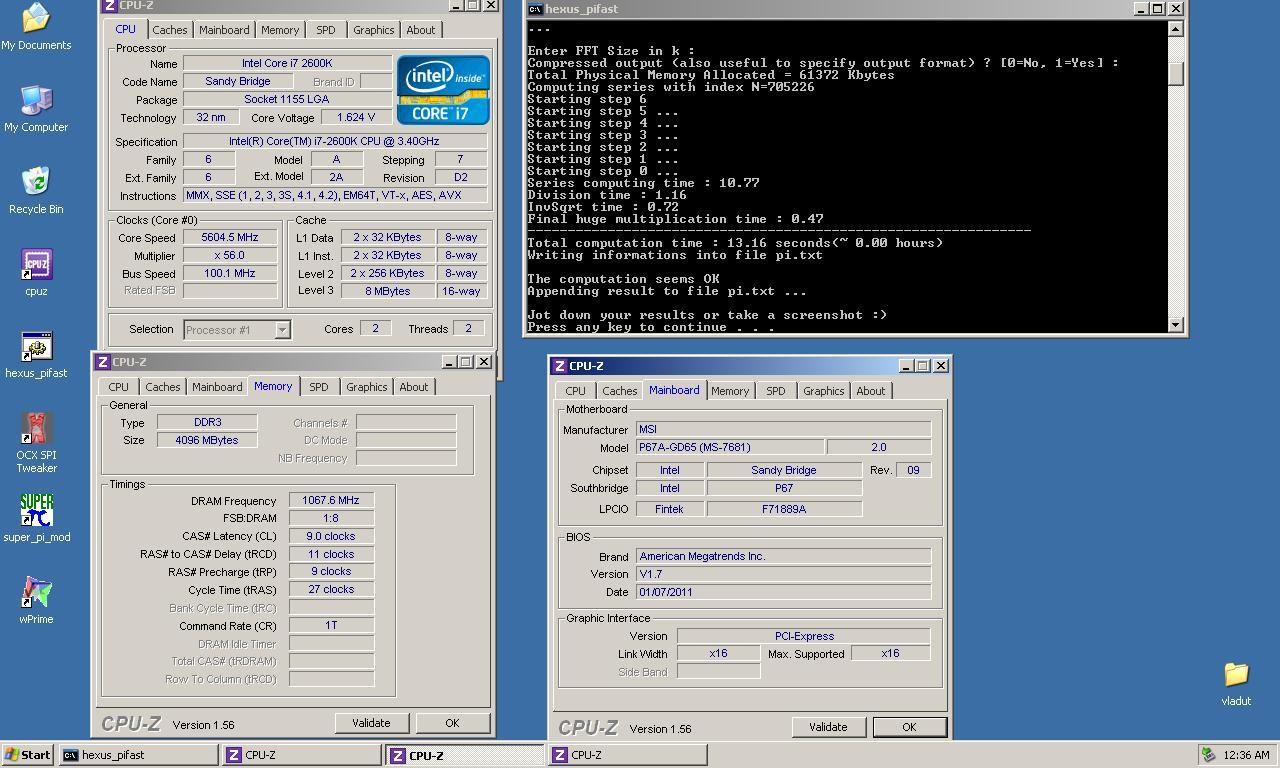Select Caches tab in Memory CPU-Z window

tap(162, 387)
